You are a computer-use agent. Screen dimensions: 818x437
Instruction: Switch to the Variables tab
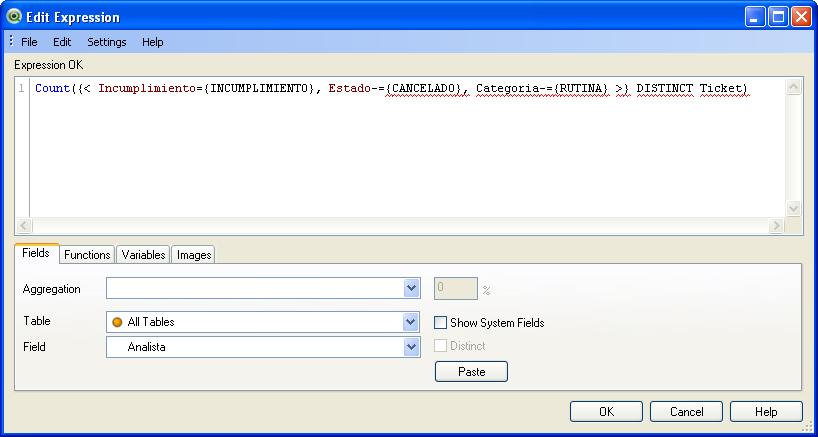click(143, 255)
